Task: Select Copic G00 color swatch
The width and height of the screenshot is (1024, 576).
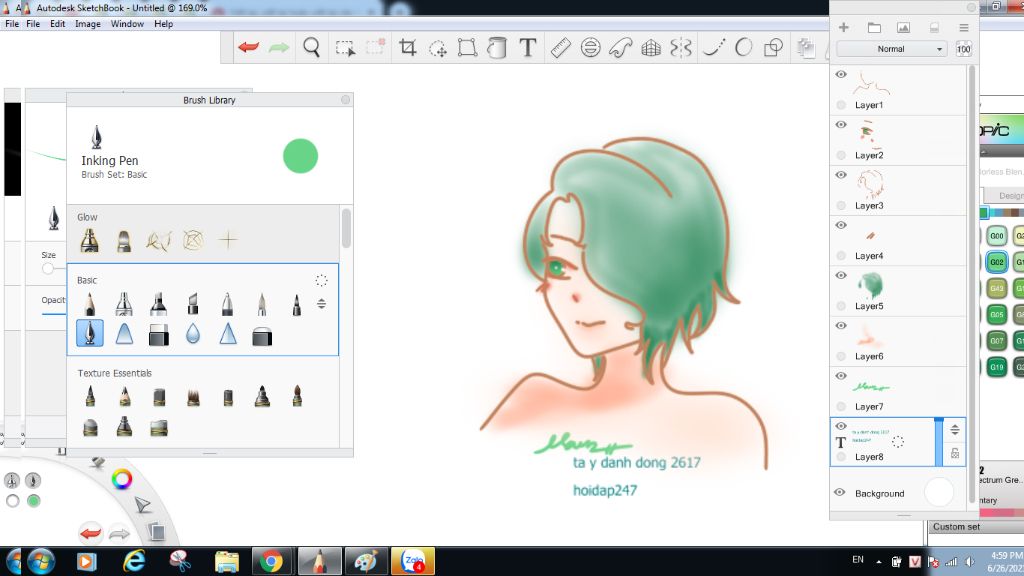Action: click(997, 236)
